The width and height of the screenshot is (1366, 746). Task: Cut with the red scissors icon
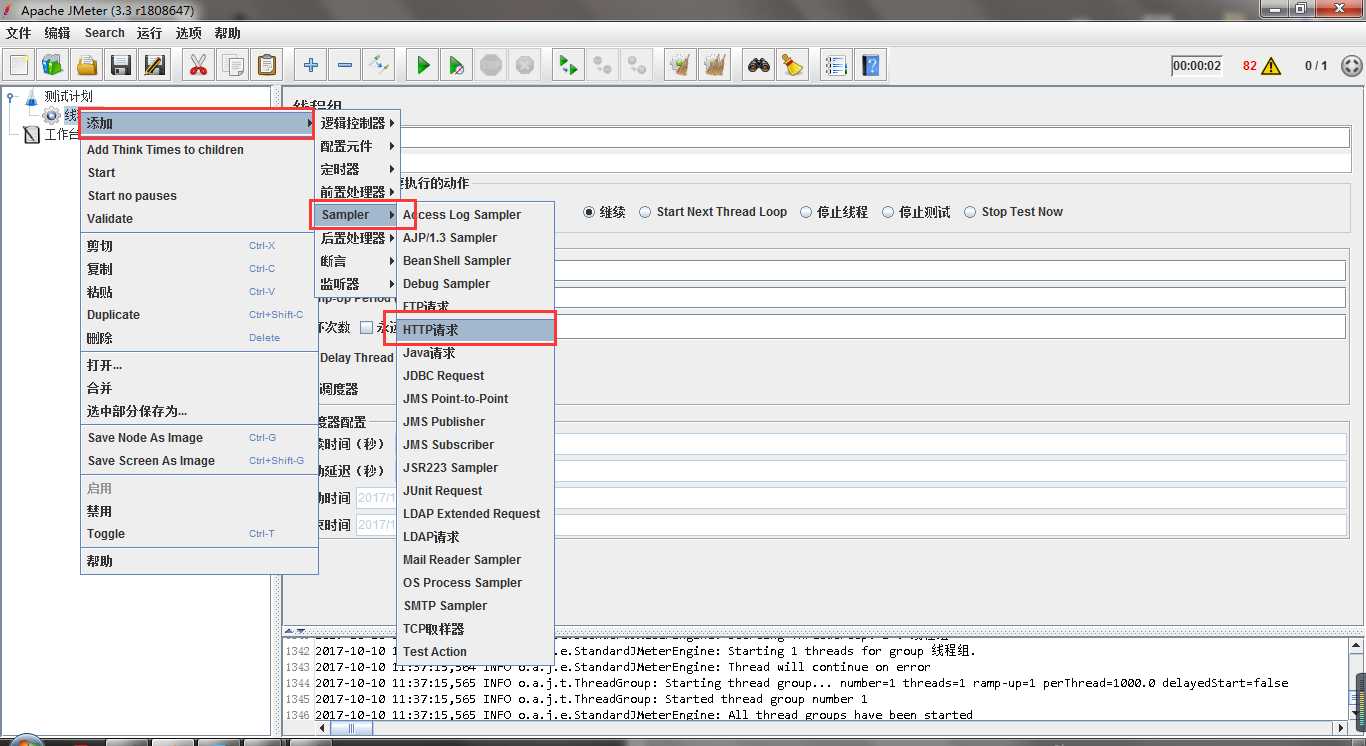(x=198, y=66)
